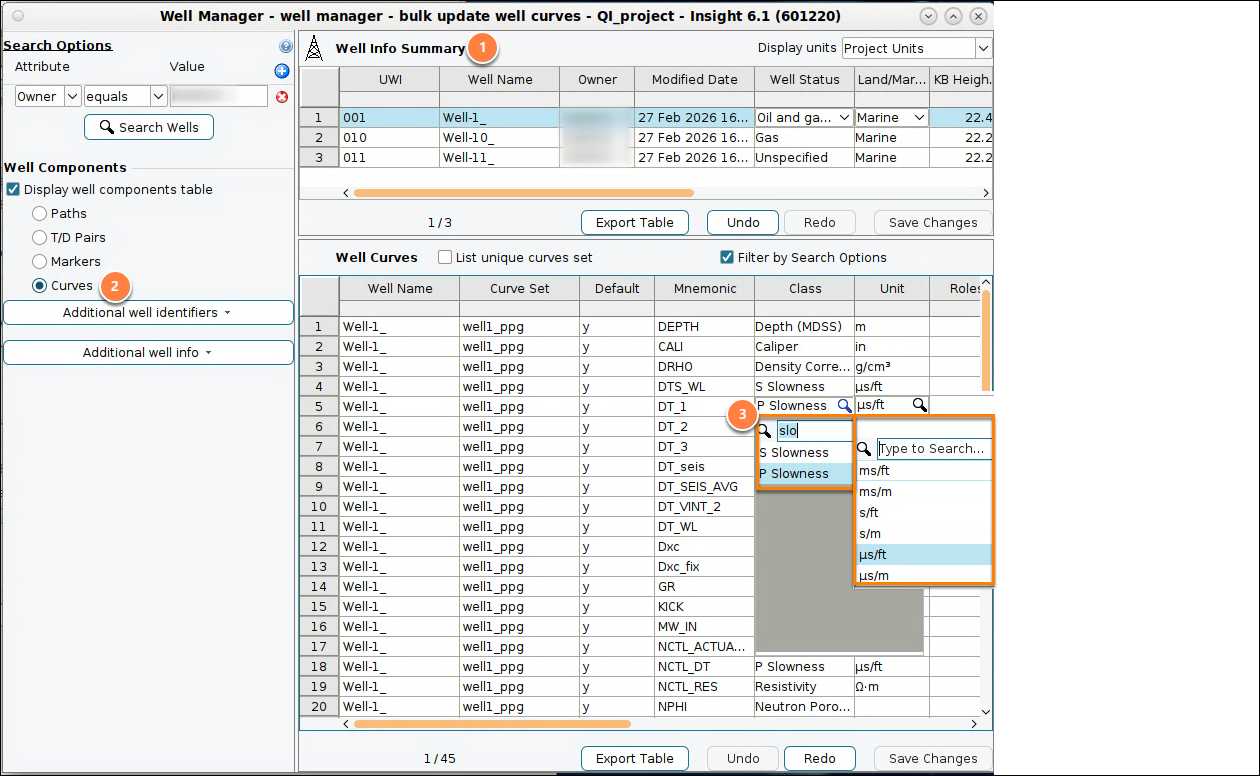Click the search icon beside Type to Search field
This screenshot has height=776, width=1260.
tap(865, 449)
